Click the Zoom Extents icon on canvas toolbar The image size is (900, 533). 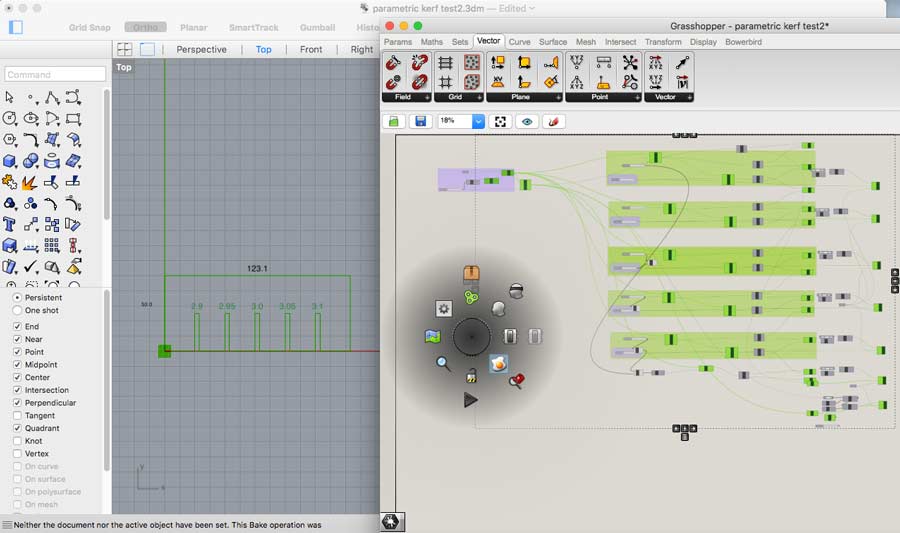coord(501,121)
